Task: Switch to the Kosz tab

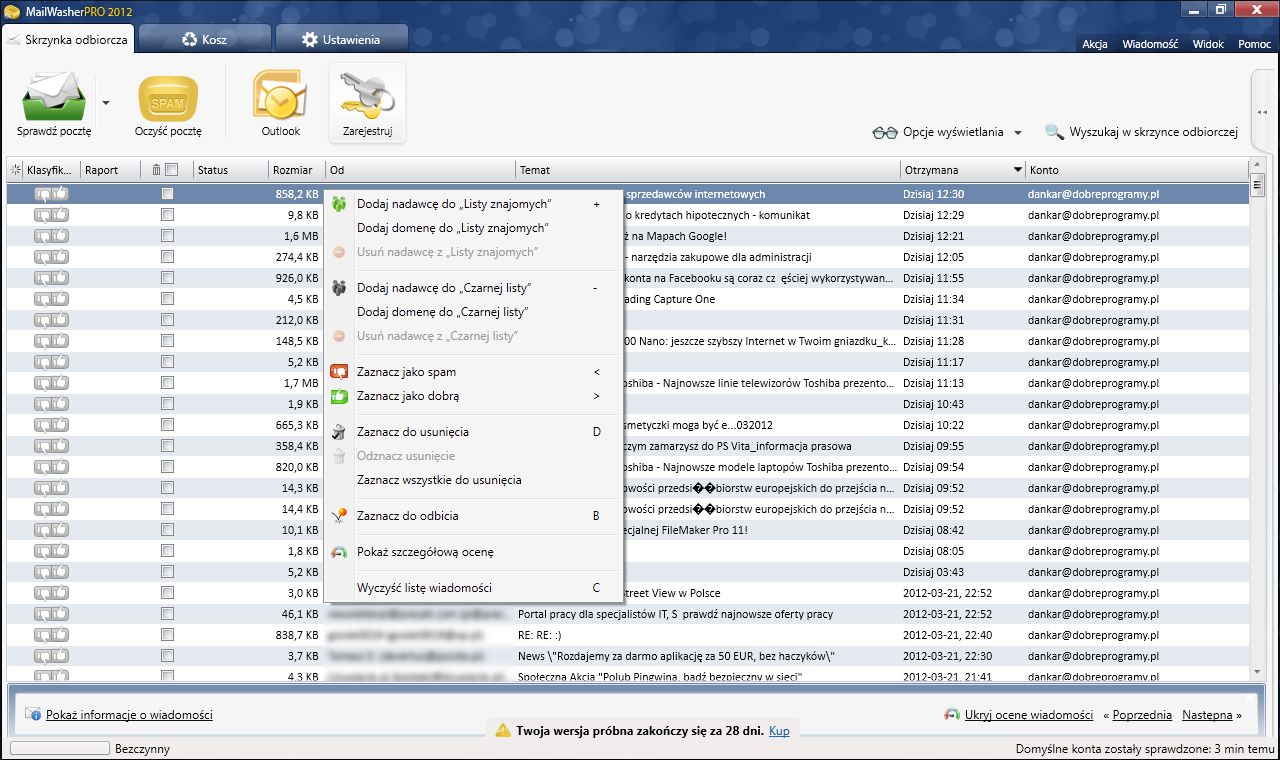Action: 205,39
